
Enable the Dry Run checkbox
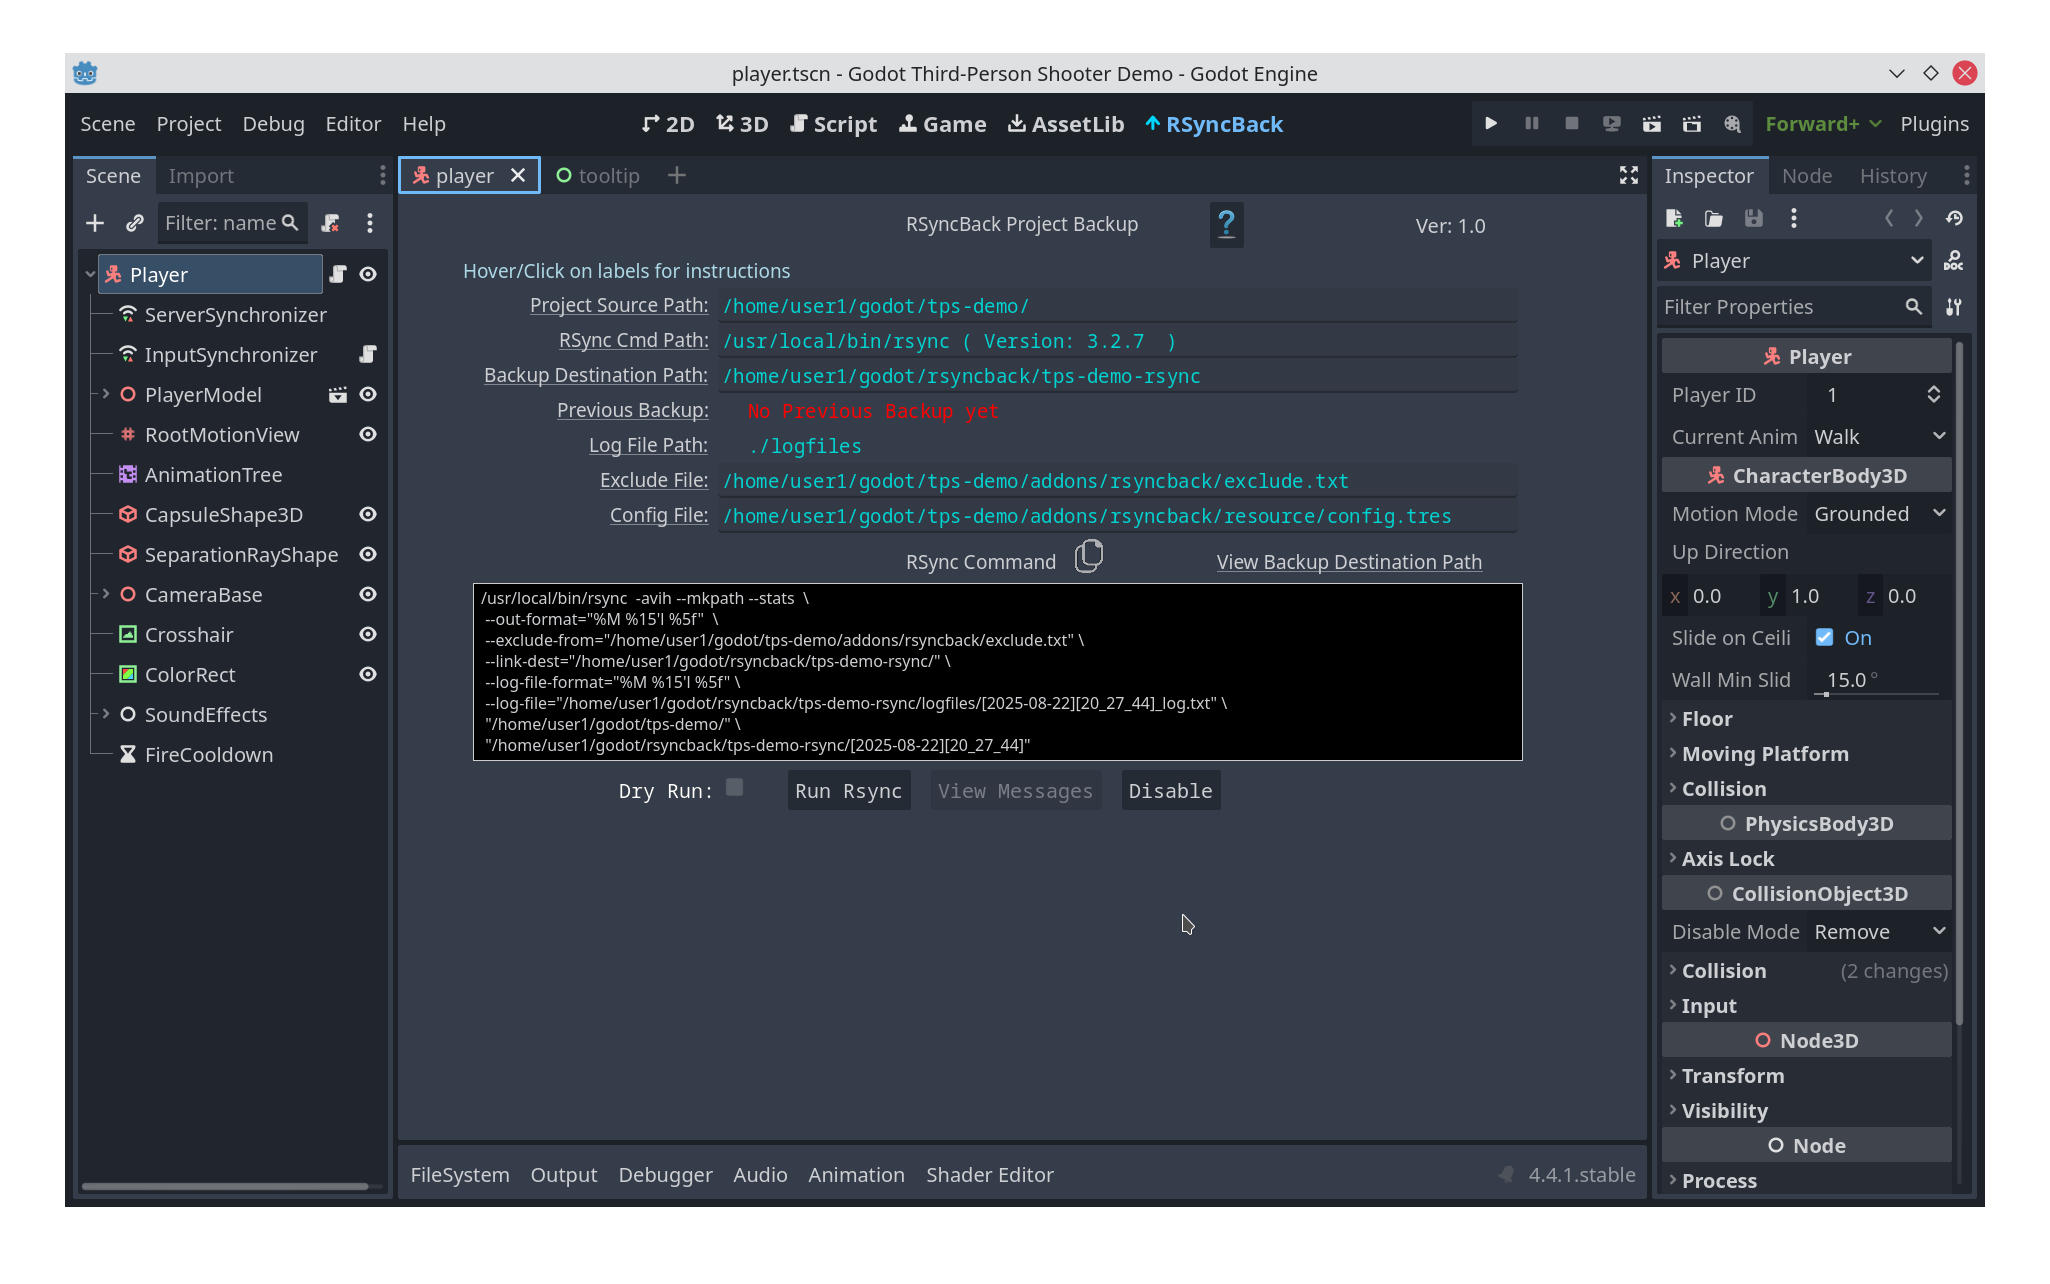coord(734,788)
